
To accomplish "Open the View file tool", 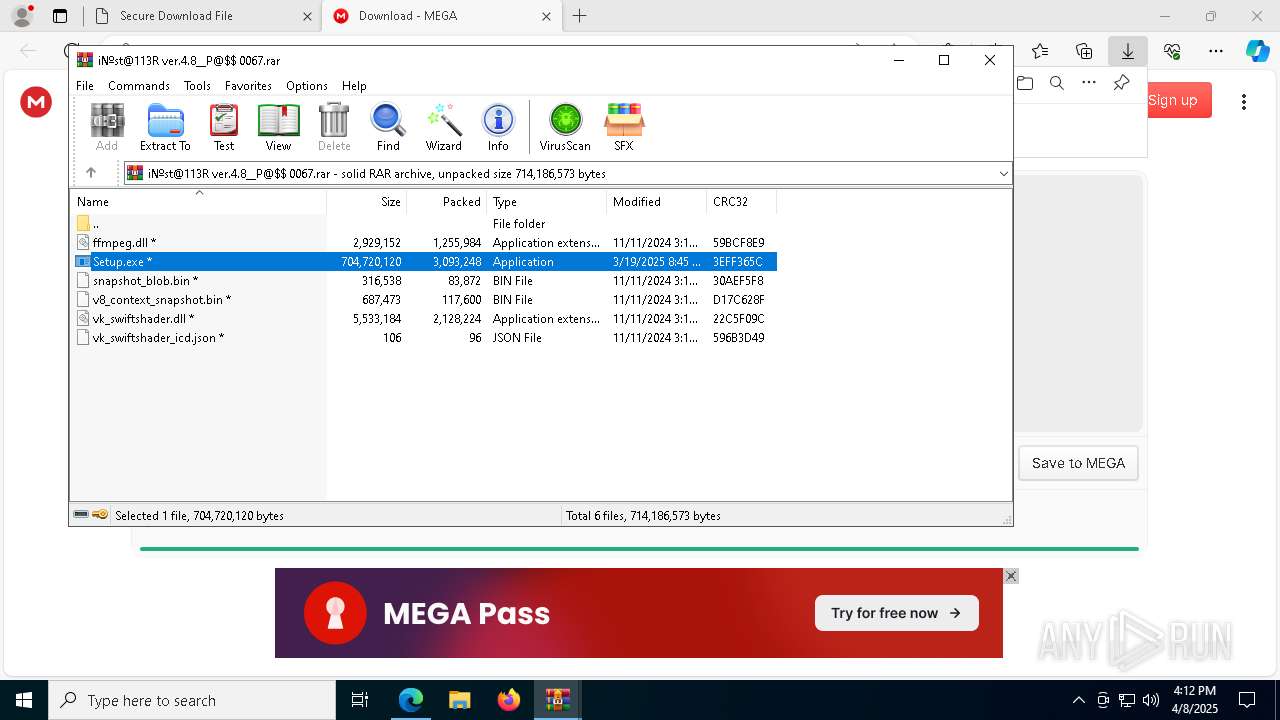I will tap(278, 127).
